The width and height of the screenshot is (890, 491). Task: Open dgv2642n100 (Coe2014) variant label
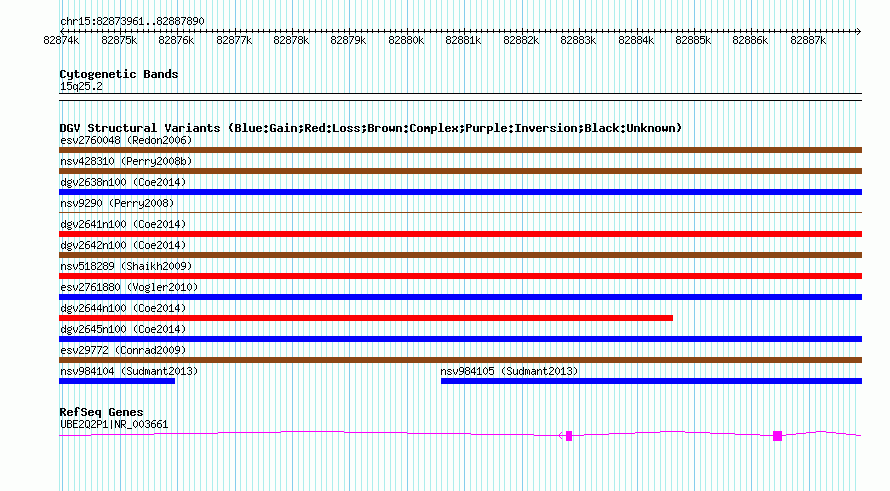point(123,245)
